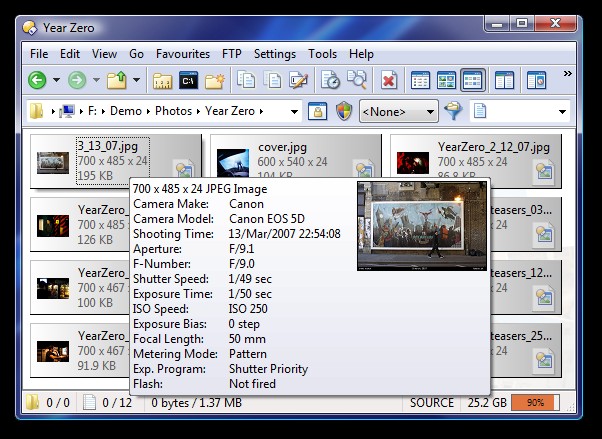Click image file icon on YearZero_2_12_07.jpg tile
The width and height of the screenshot is (602, 439).
544,171
